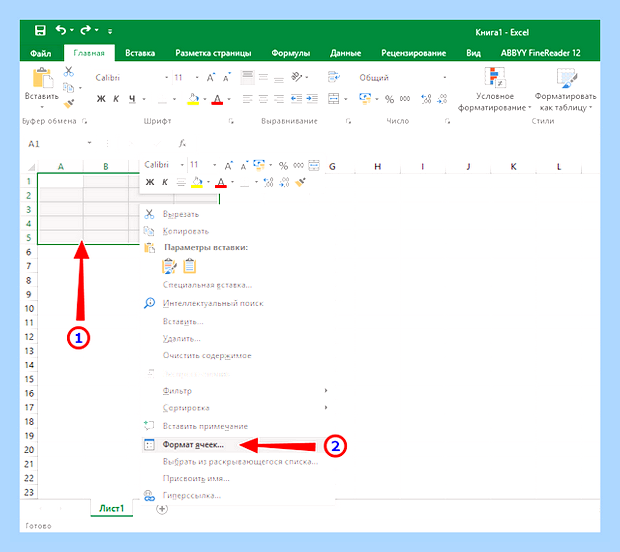Screen dimensions: 620x552
Task: Click insert function fx icon
Action: click(x=182, y=143)
